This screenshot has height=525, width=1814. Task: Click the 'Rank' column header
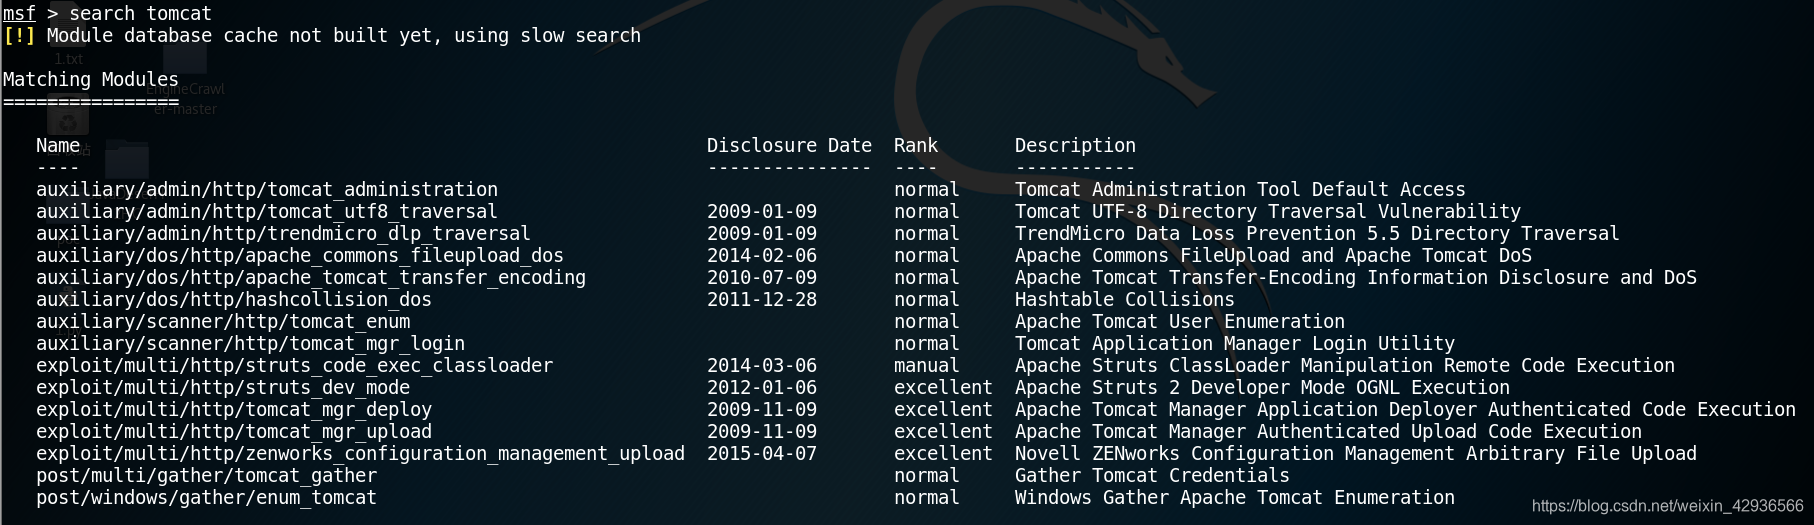click(x=916, y=146)
